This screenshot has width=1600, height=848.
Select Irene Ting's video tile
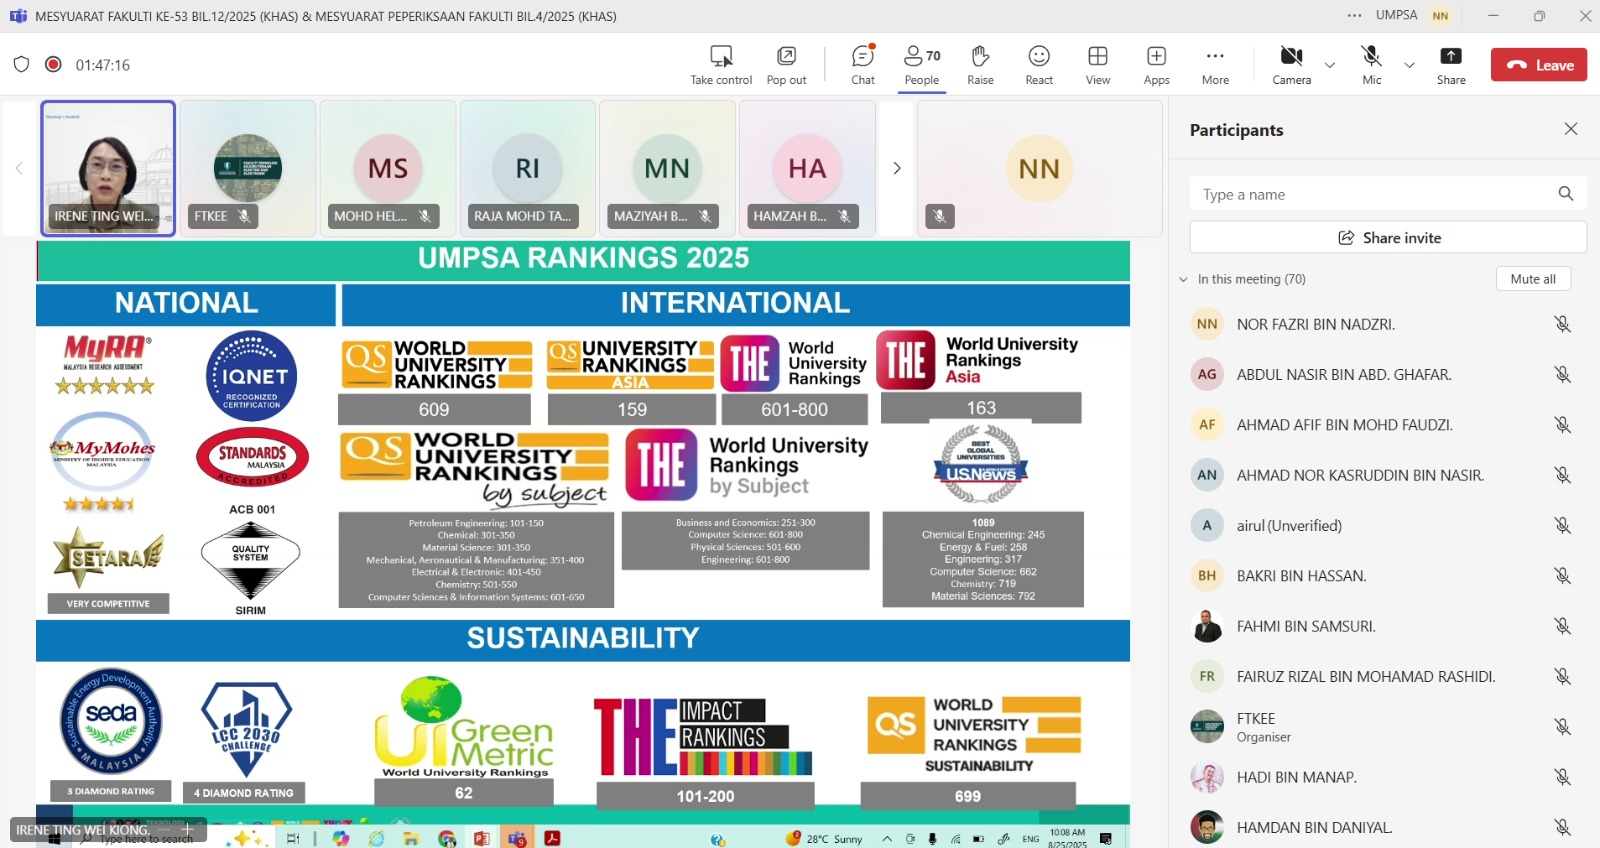point(108,168)
